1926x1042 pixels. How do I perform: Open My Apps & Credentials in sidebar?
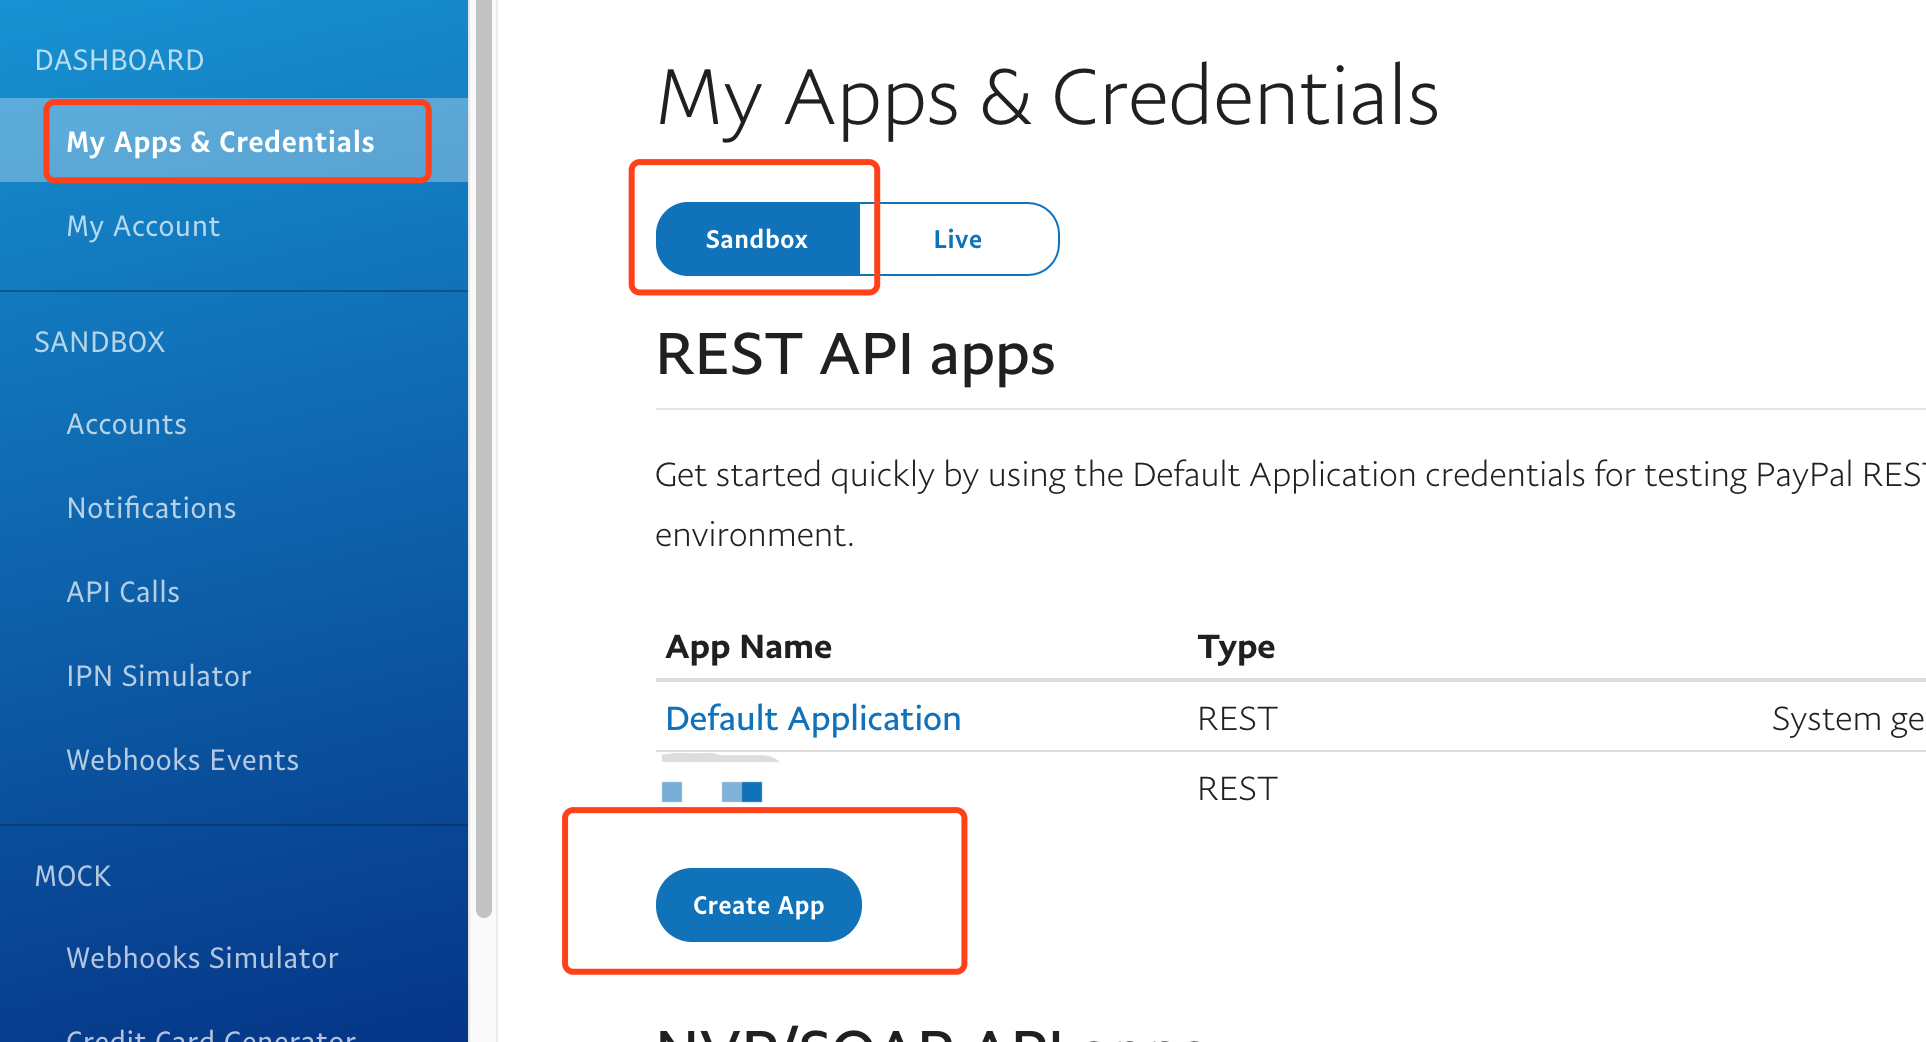point(220,142)
